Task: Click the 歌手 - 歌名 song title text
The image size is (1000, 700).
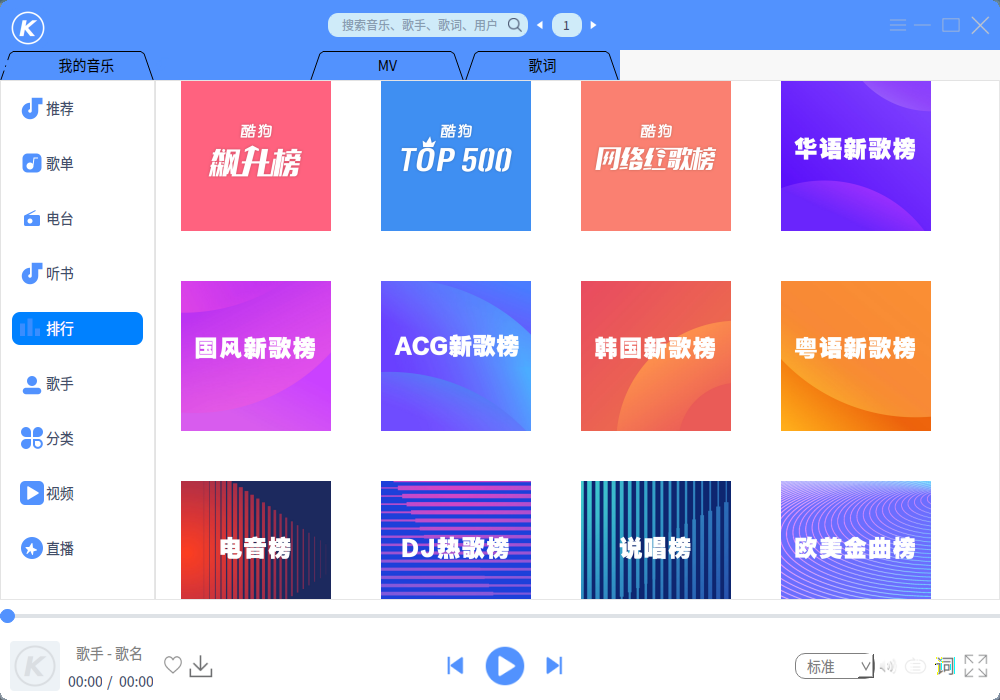Action: (110, 653)
